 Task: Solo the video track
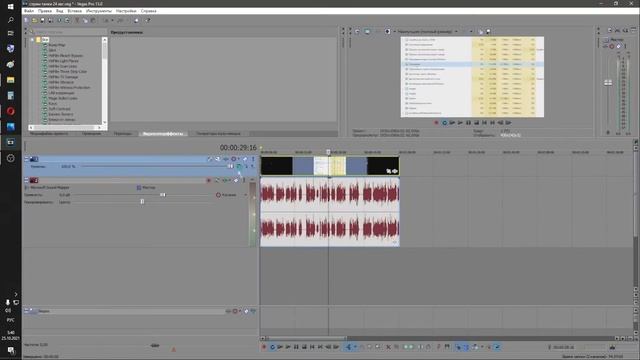click(253, 159)
